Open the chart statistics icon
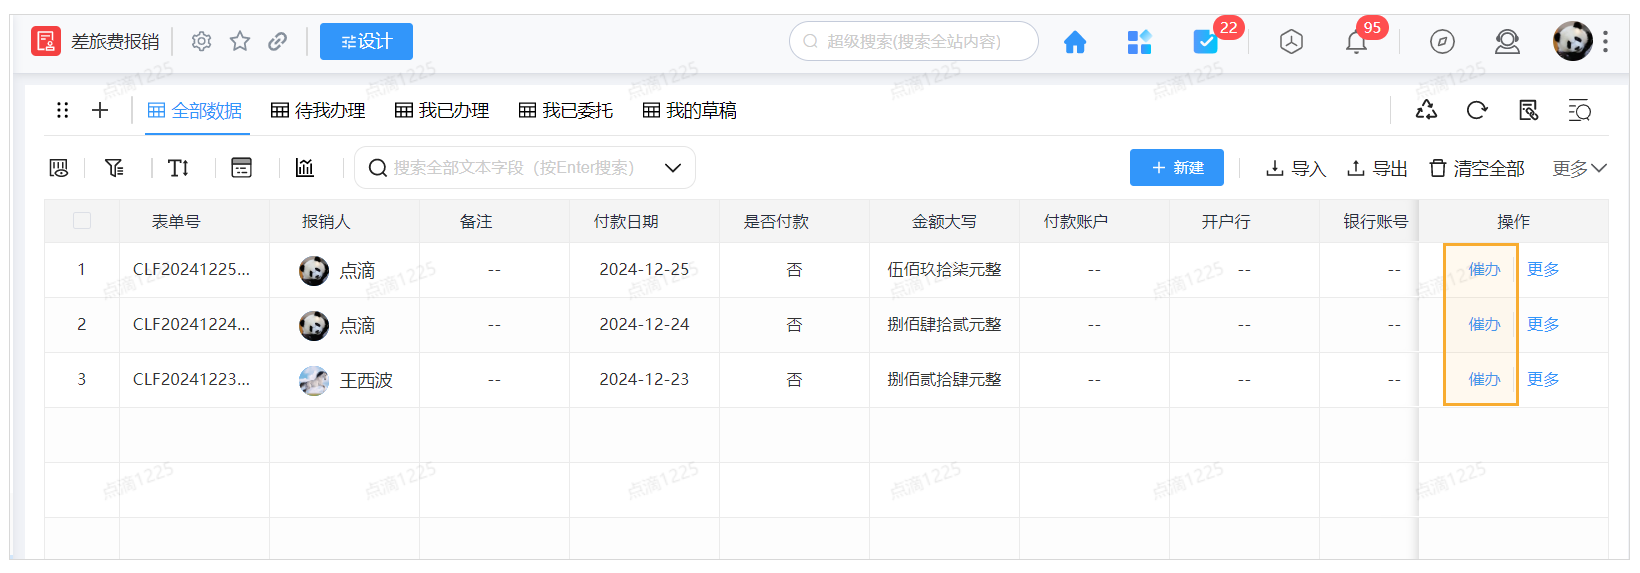Screen dimensions: 1640x573 pyautogui.click(x=305, y=168)
